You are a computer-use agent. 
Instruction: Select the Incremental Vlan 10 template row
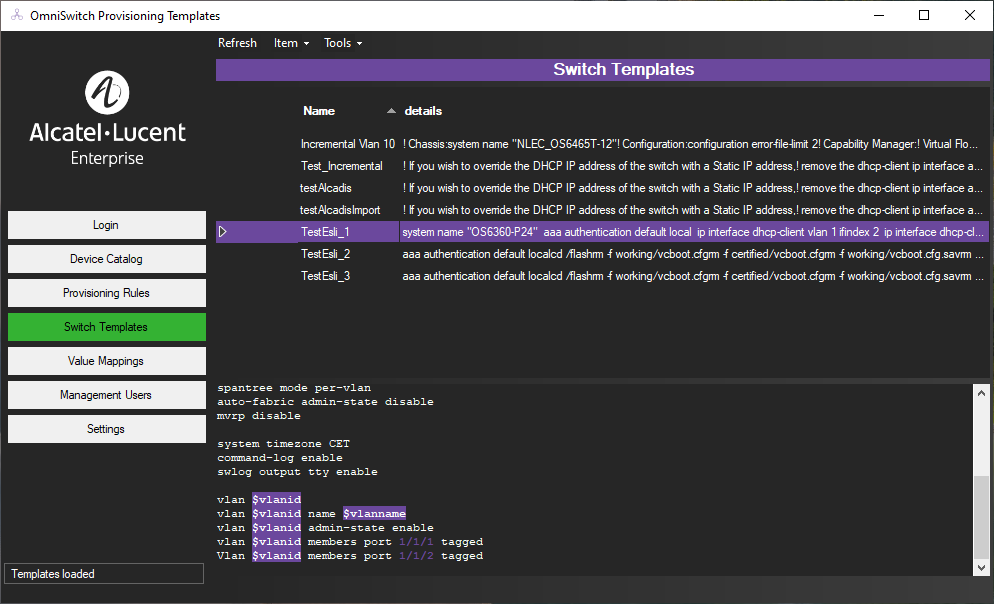[x=602, y=144]
